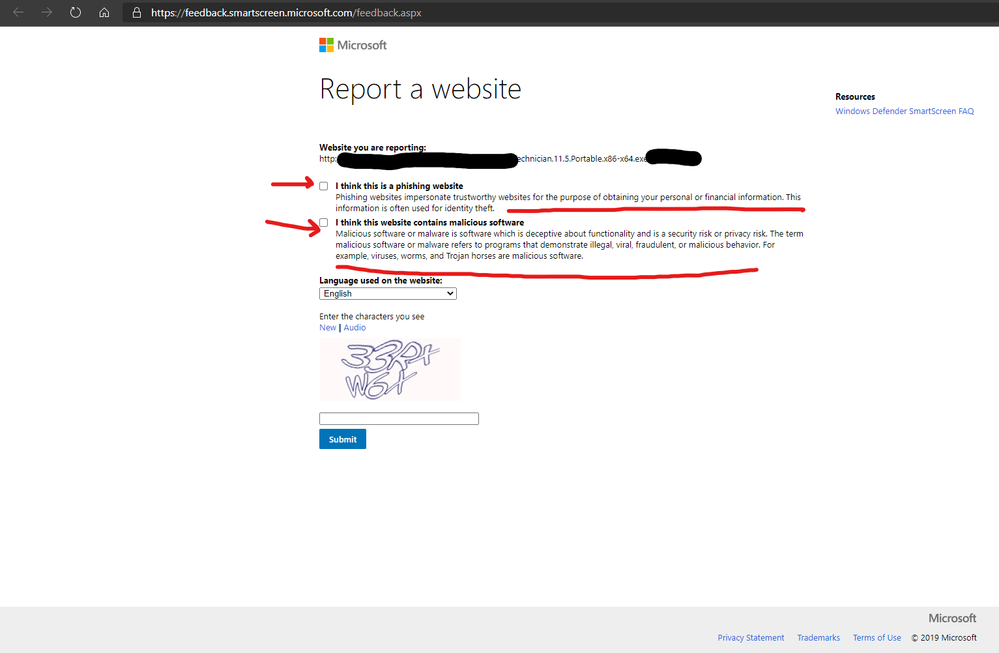Submit the website report
999x653 pixels.
tap(343, 439)
